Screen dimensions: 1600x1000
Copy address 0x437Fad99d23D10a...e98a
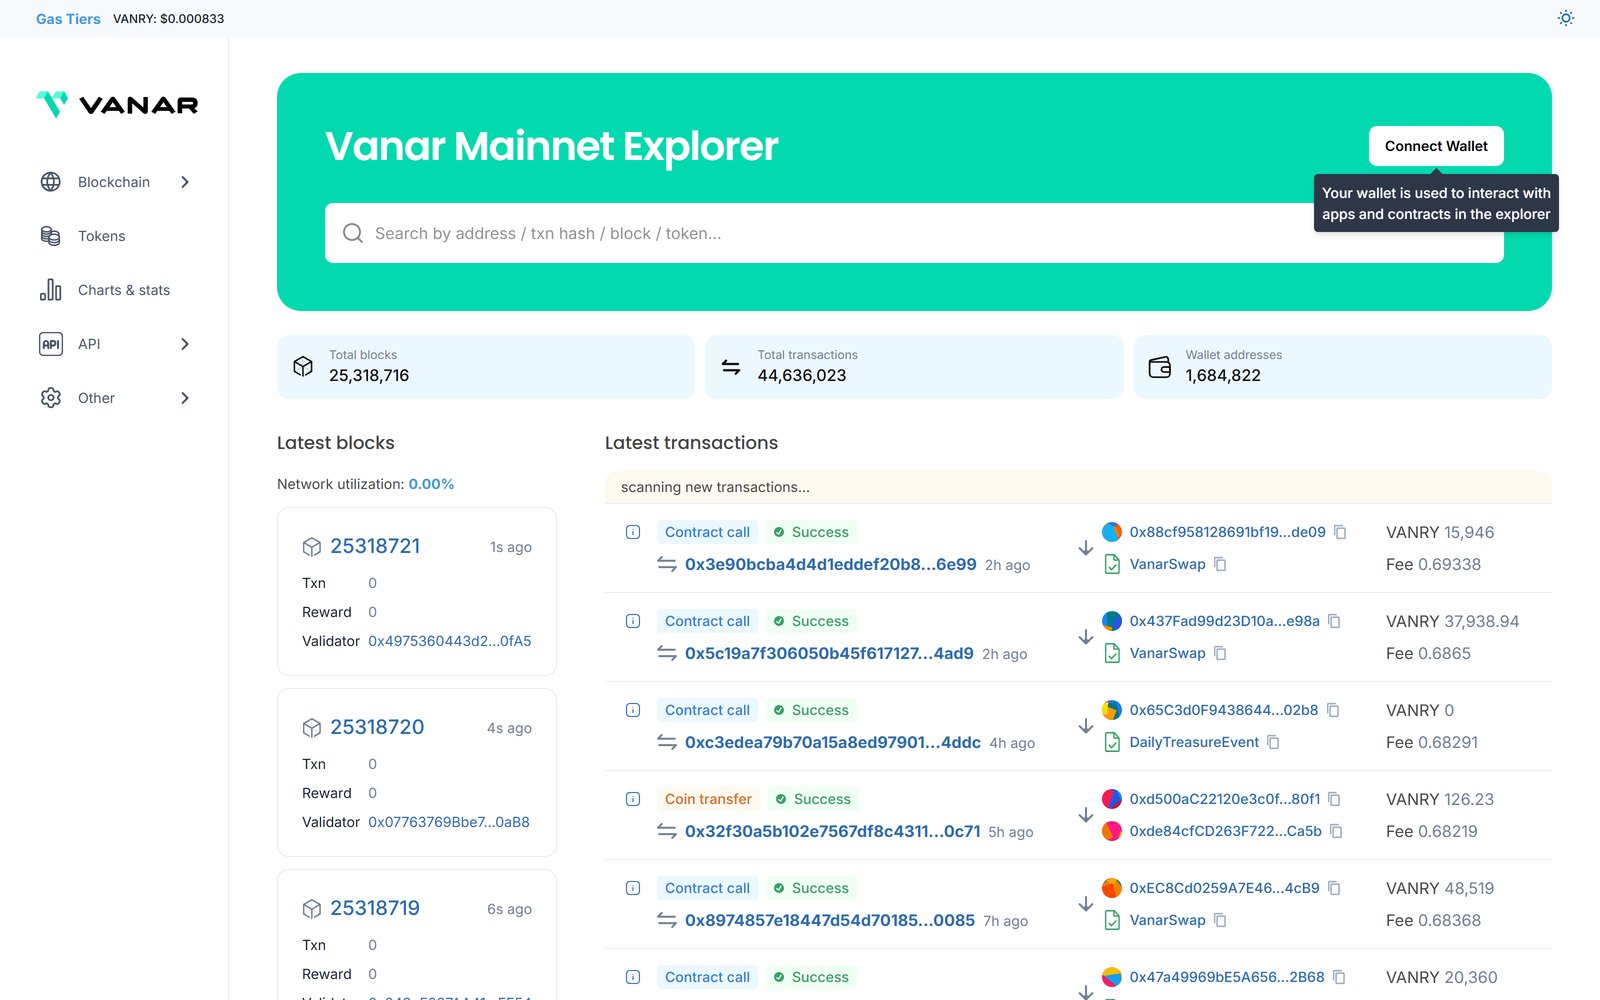pos(1334,621)
